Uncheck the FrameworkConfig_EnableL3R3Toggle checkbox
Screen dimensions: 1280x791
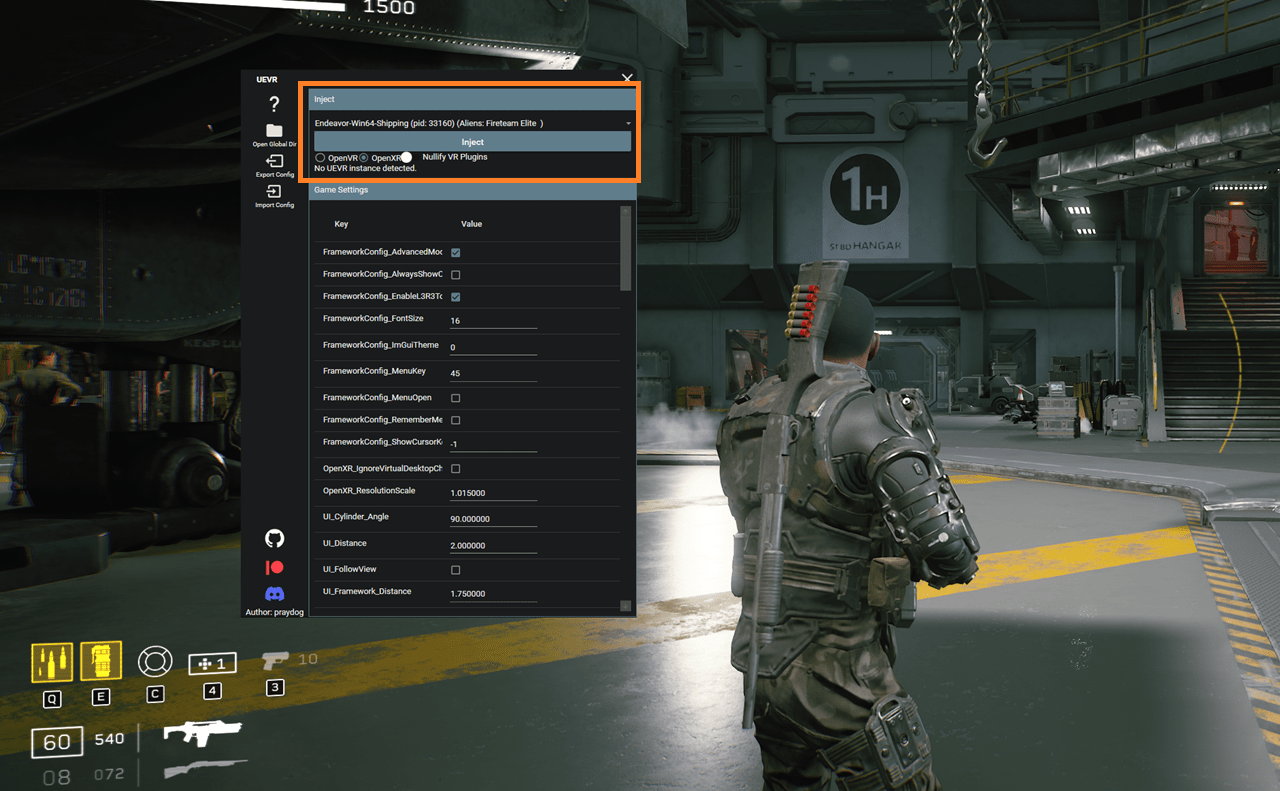tap(456, 297)
